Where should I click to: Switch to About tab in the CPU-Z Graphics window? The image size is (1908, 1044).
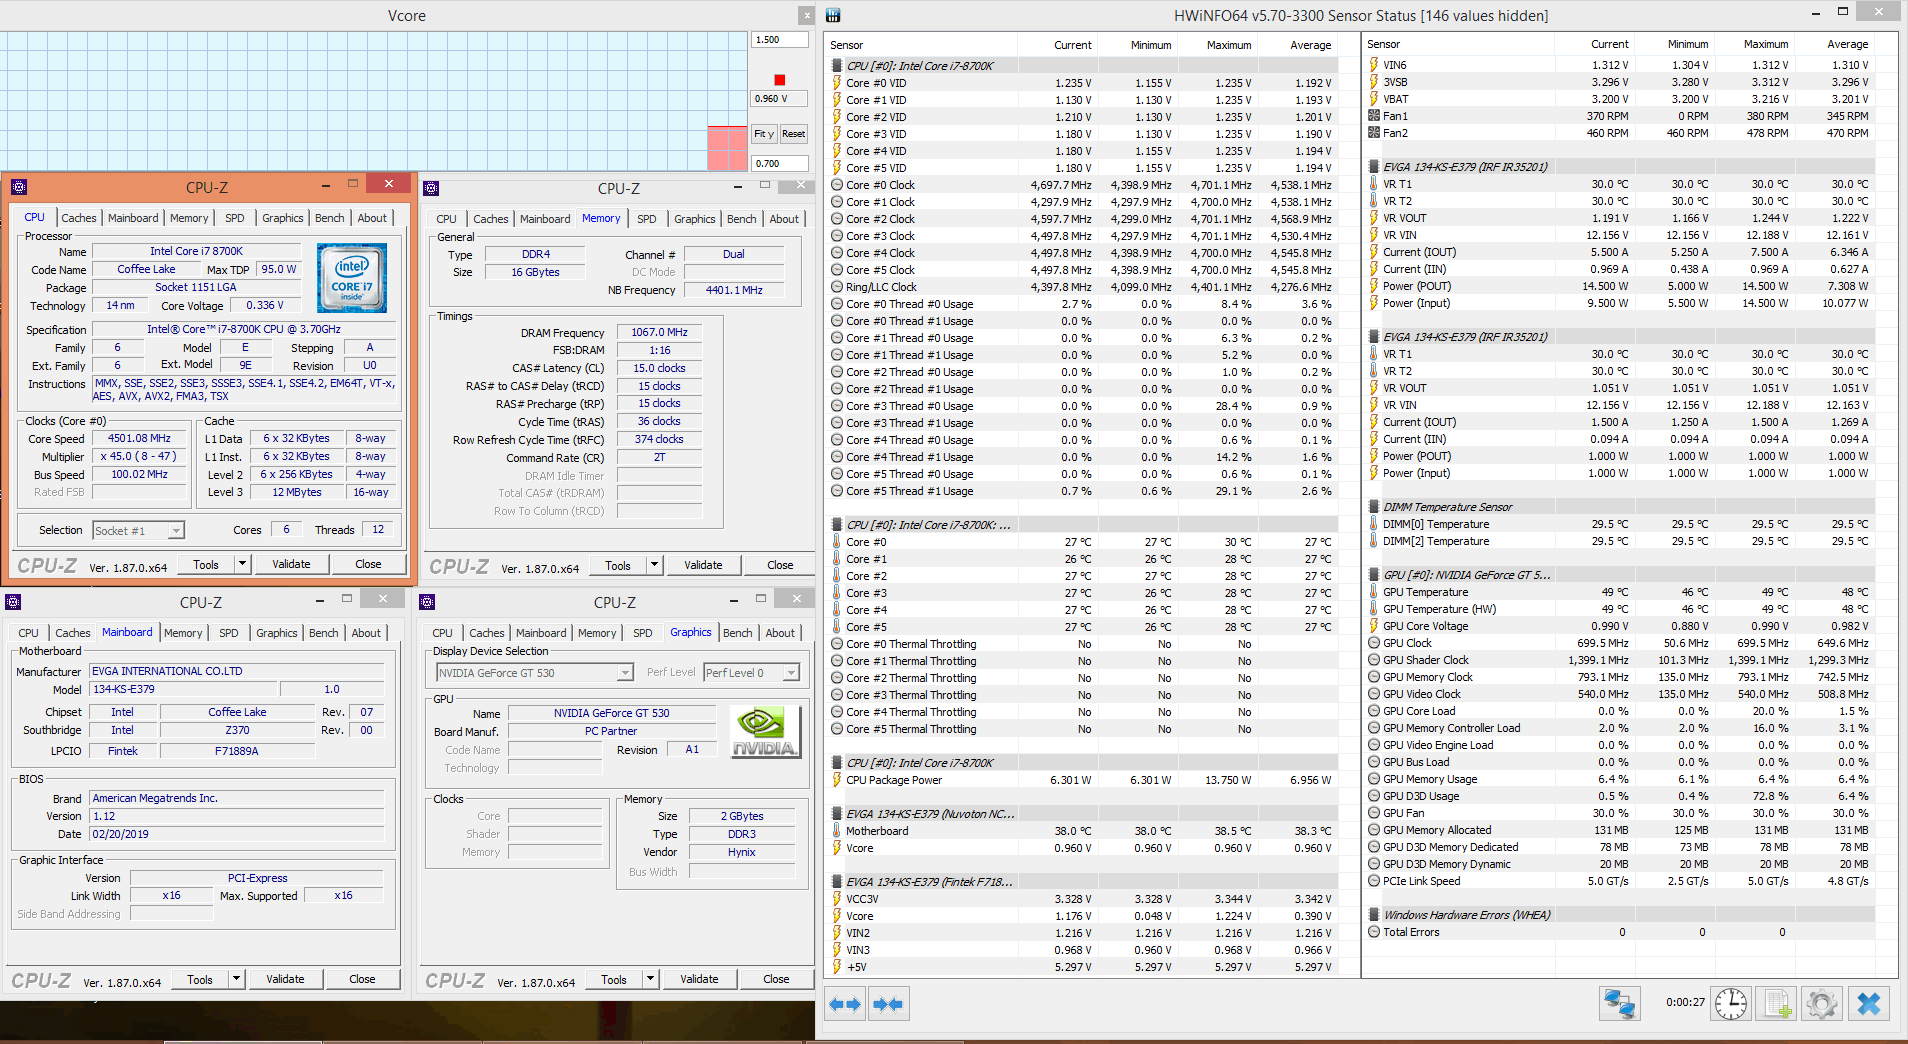pyautogui.click(x=780, y=633)
